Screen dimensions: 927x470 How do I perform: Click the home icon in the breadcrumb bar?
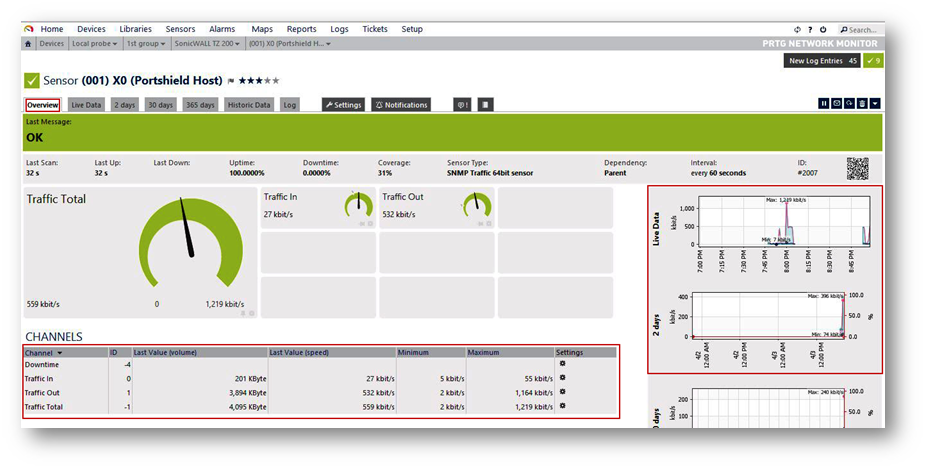[28, 44]
